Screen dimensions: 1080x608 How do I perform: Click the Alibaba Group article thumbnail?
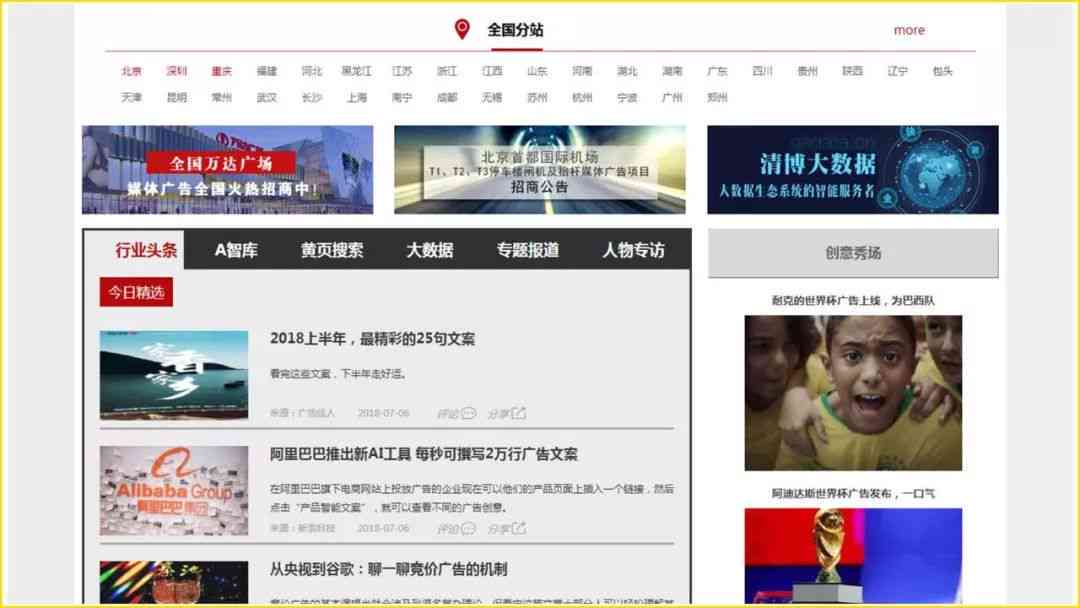pyautogui.click(x=174, y=490)
